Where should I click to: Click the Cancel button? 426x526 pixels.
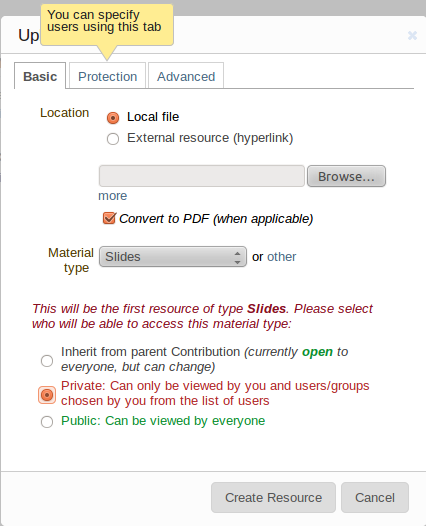click(375, 497)
